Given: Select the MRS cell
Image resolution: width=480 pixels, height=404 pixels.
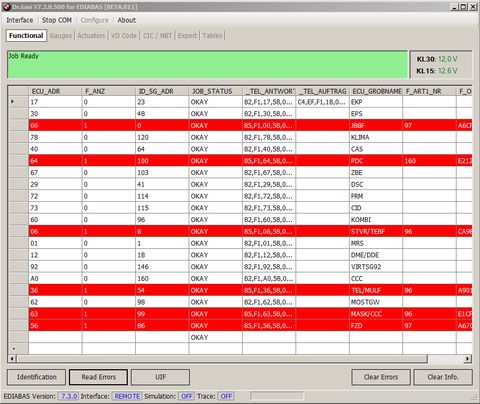Looking at the screenshot, I should coord(376,243).
